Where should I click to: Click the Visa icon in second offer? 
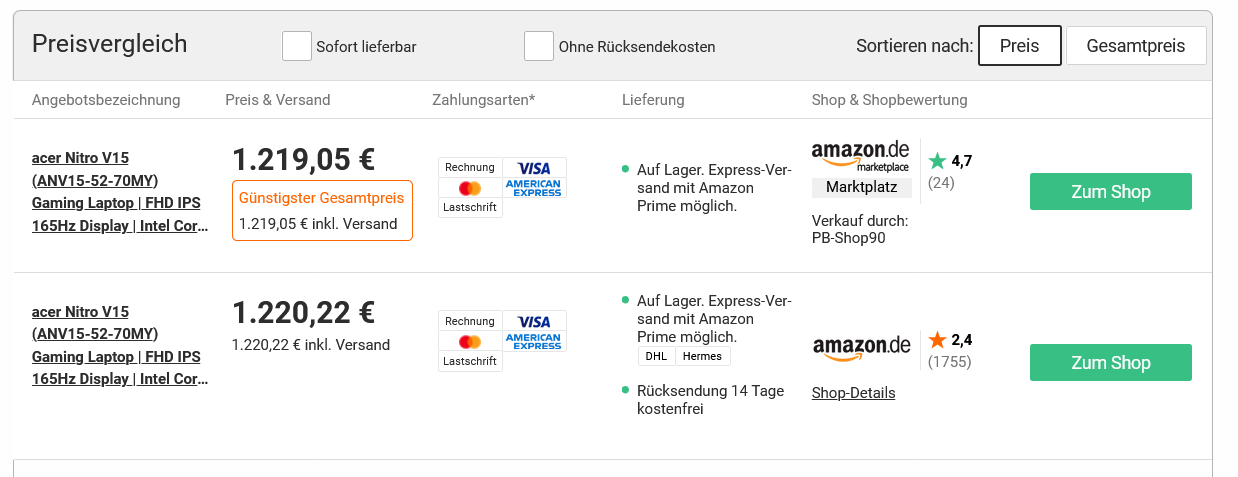pos(534,322)
